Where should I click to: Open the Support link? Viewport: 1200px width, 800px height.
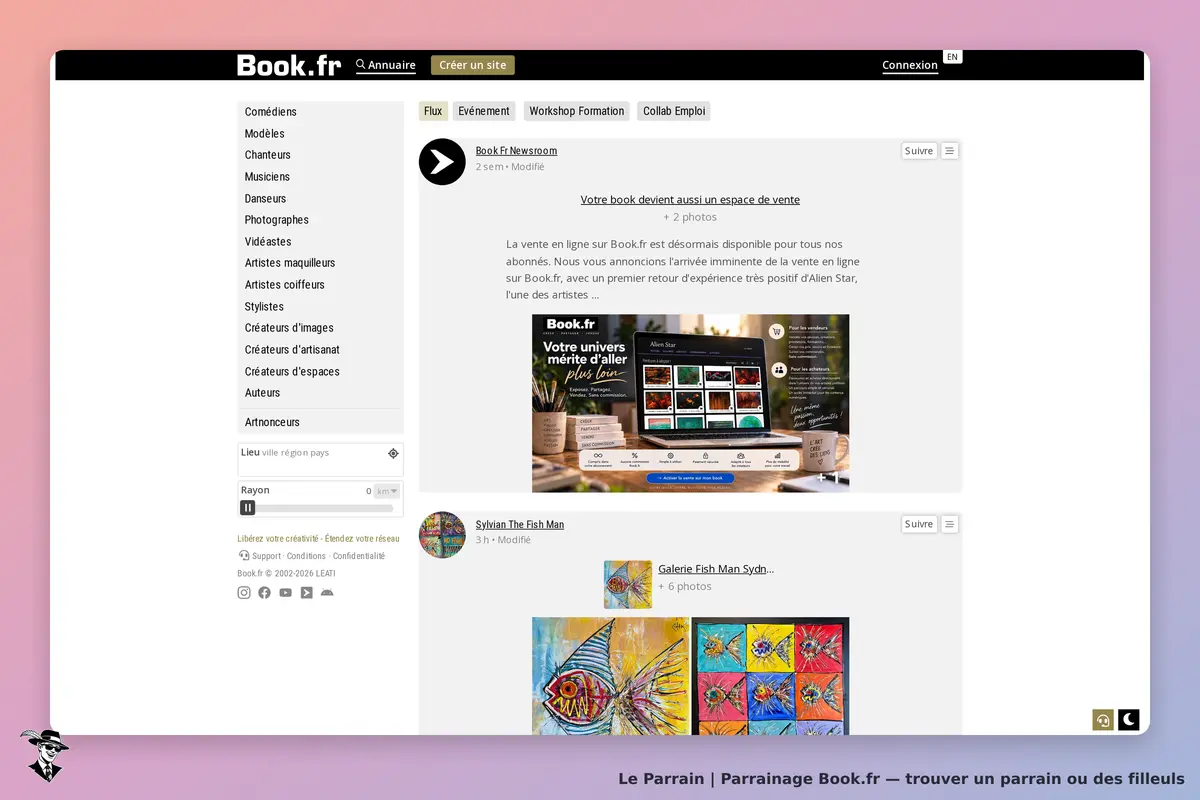click(266, 556)
